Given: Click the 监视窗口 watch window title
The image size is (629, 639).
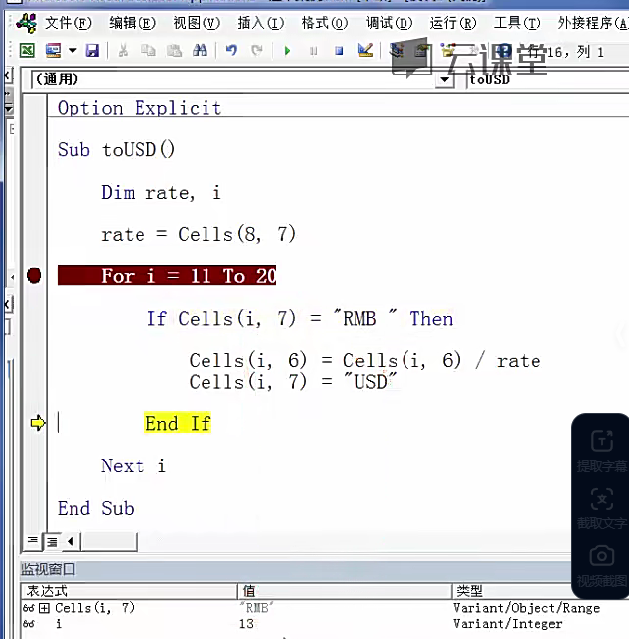Looking at the screenshot, I should [x=48, y=569].
